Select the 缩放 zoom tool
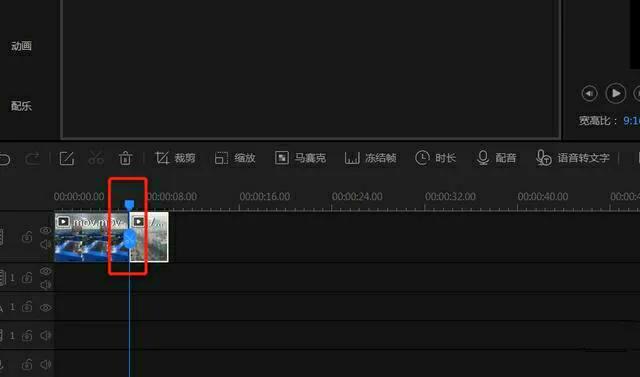This screenshot has width=640, height=377. 235,158
